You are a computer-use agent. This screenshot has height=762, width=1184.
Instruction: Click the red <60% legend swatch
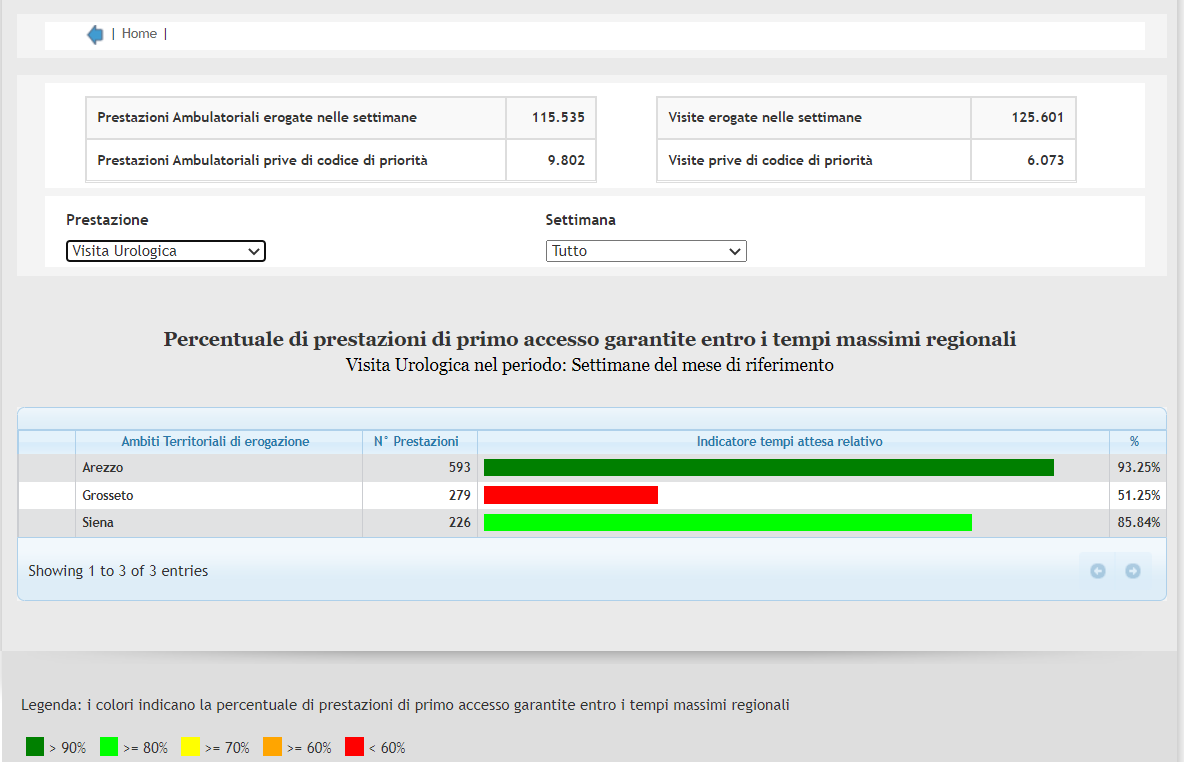pos(354,746)
